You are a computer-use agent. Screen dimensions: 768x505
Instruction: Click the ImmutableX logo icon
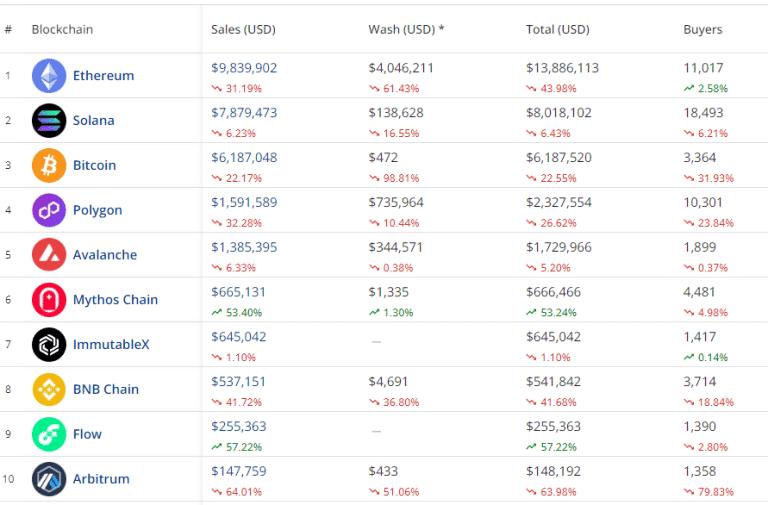(49, 345)
